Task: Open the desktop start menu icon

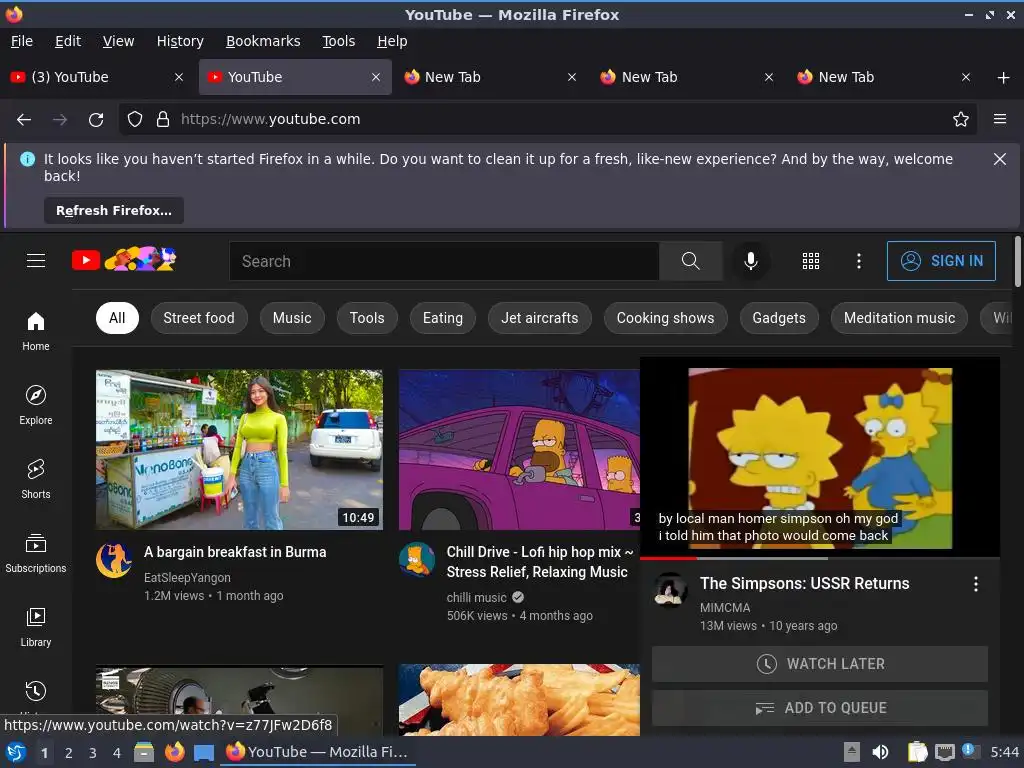Action: click(x=16, y=752)
